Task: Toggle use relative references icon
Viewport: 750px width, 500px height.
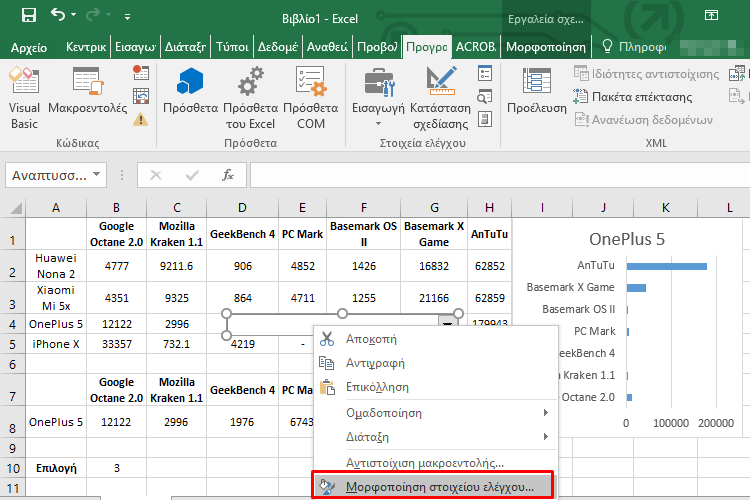Action: click(x=141, y=96)
